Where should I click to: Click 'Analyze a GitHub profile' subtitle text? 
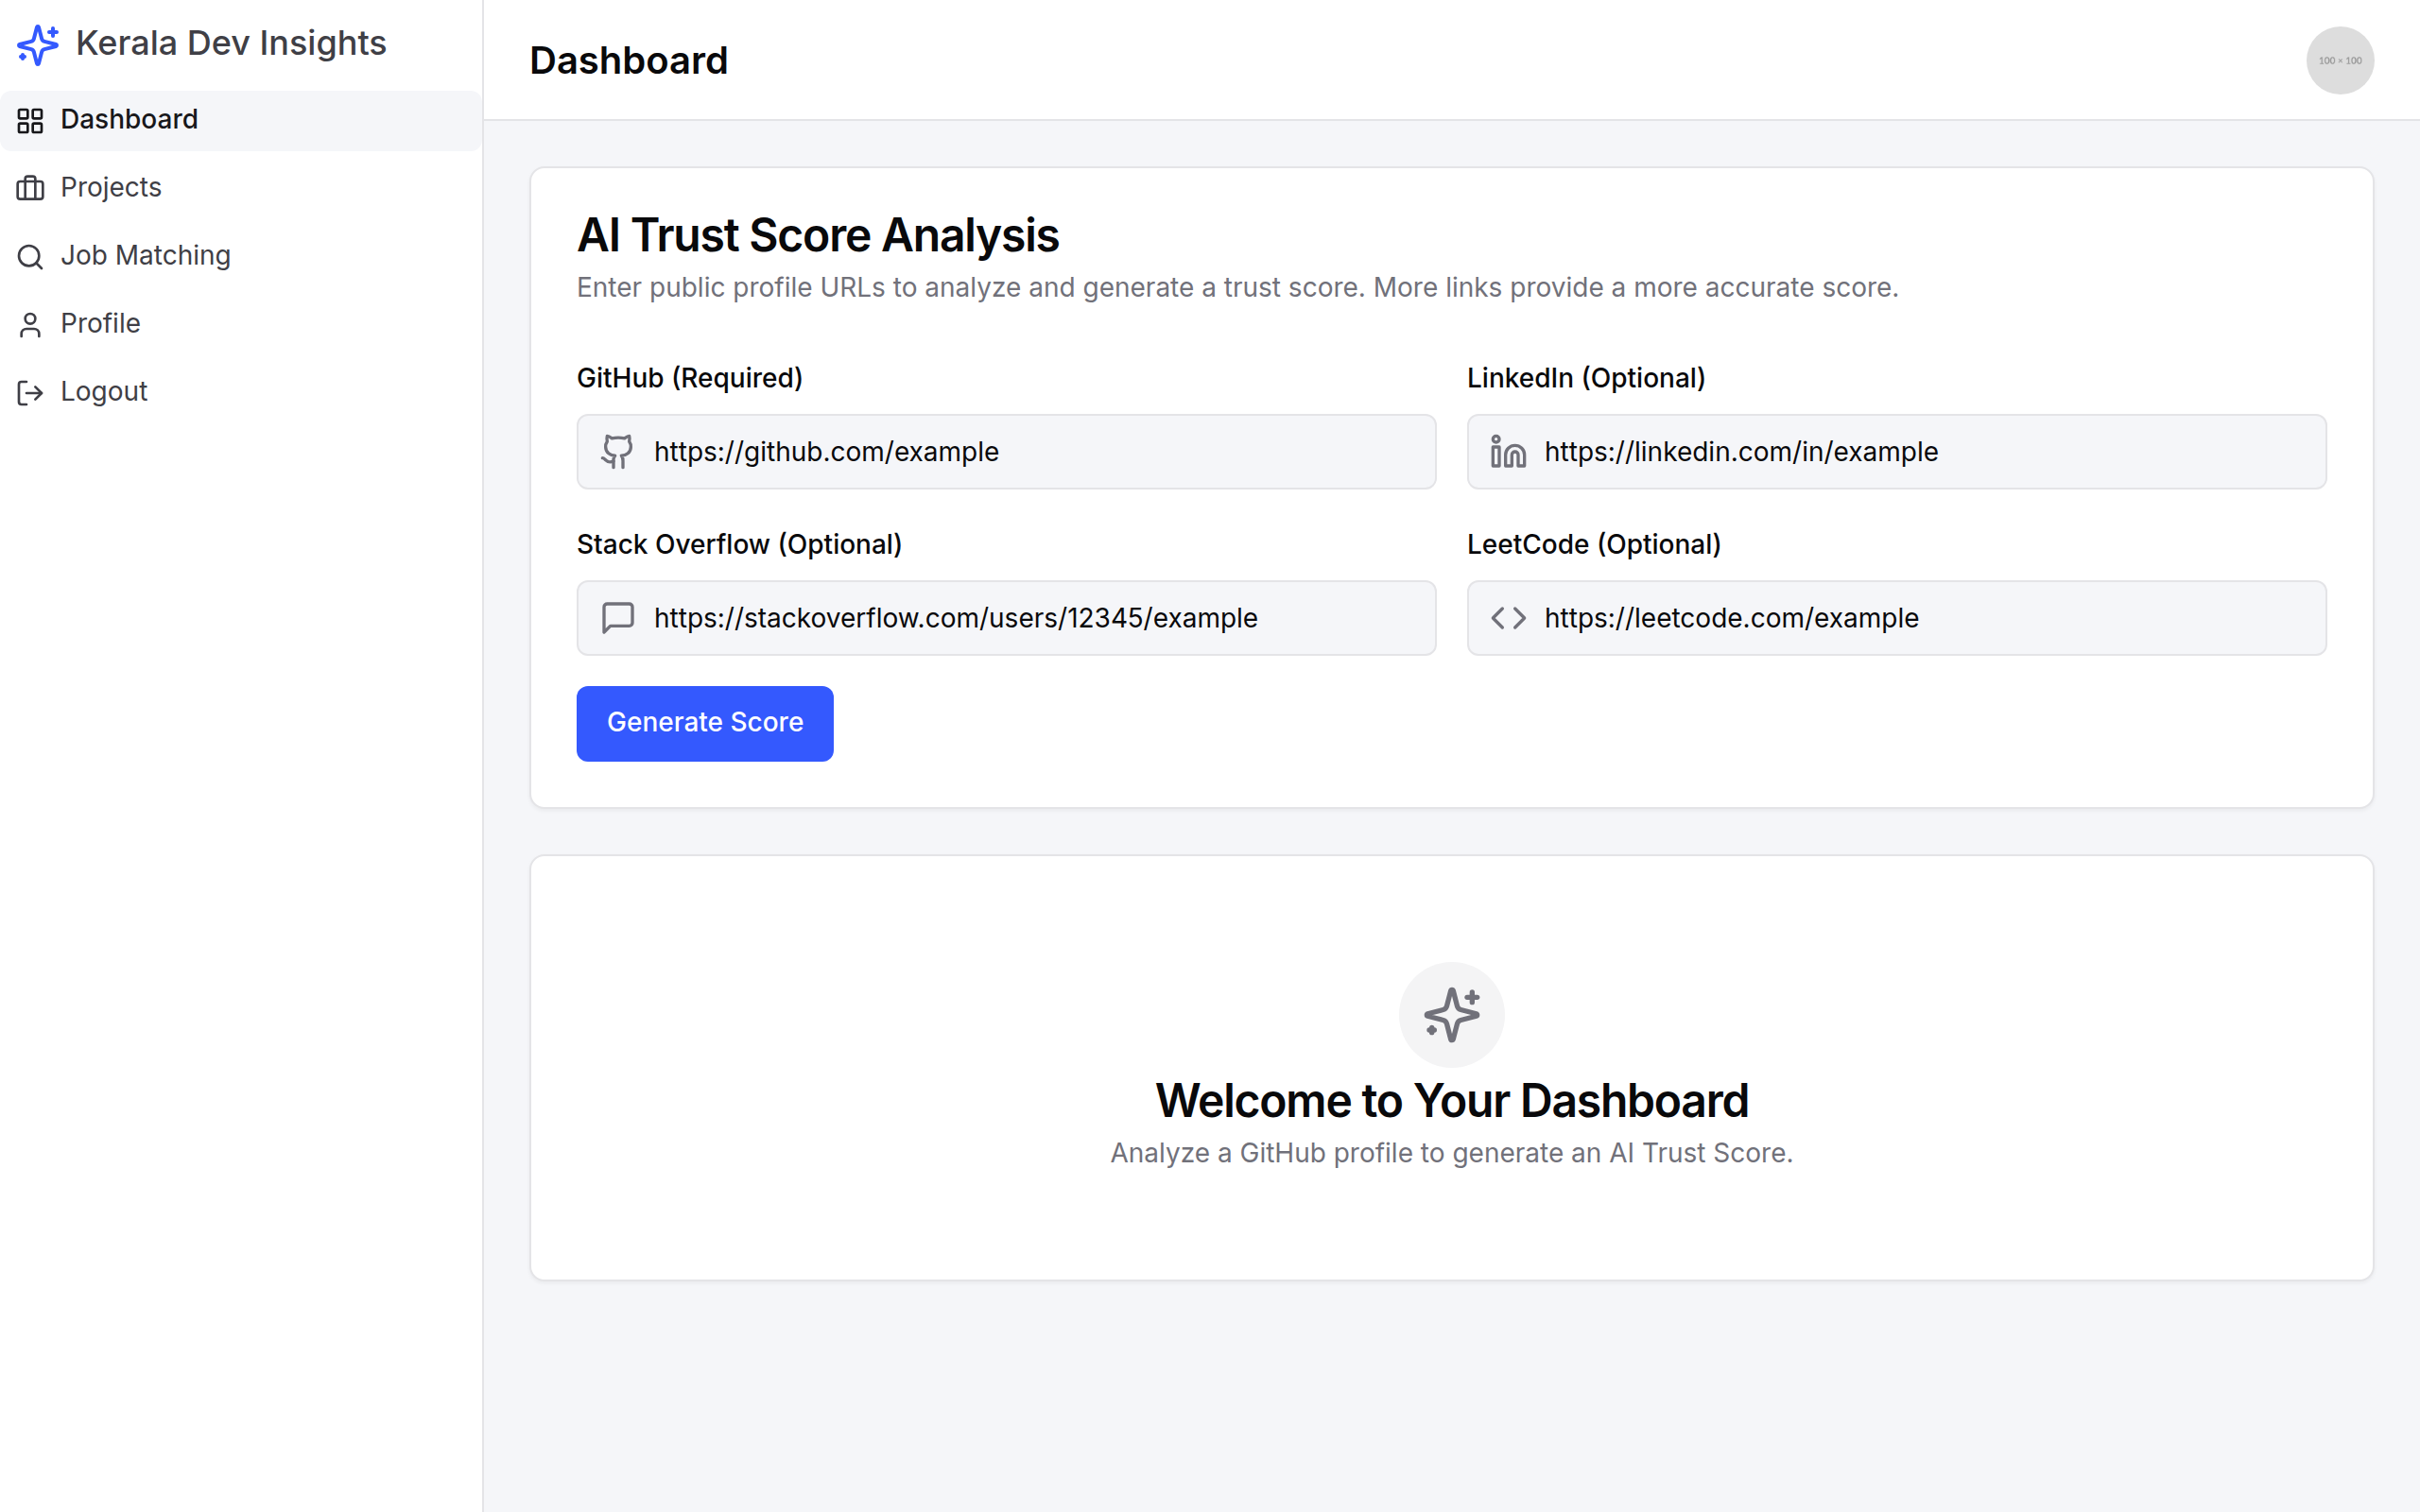point(1452,1153)
